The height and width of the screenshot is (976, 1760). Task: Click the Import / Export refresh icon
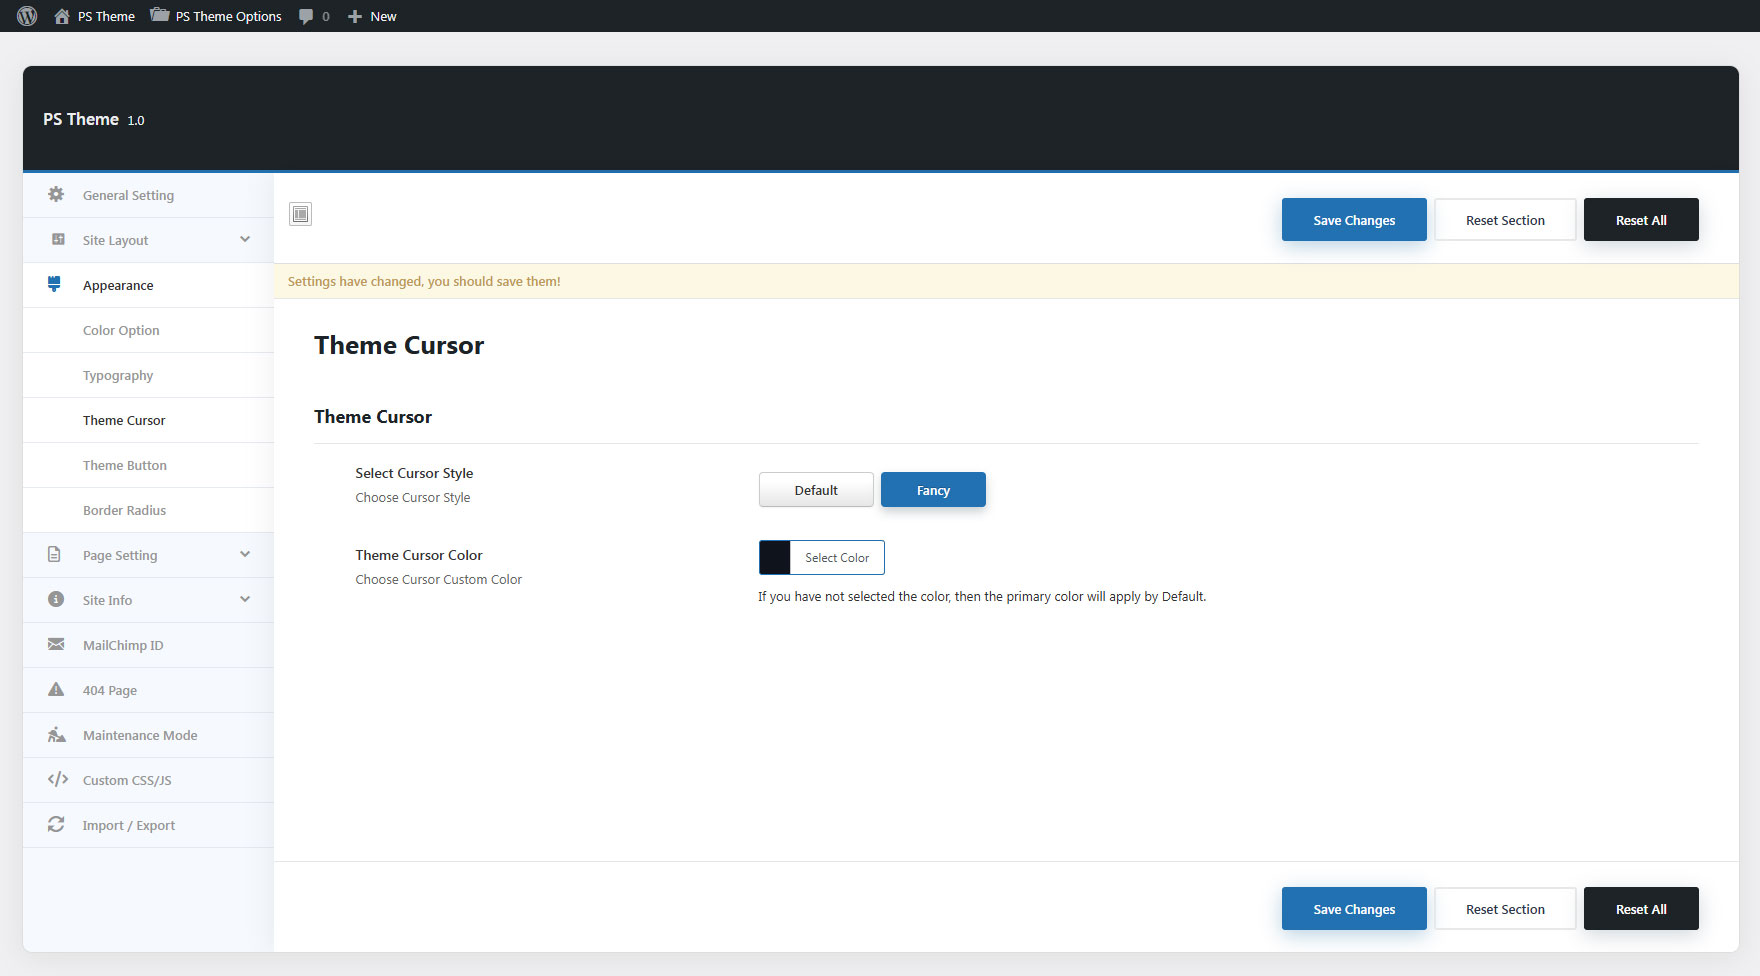pos(56,825)
